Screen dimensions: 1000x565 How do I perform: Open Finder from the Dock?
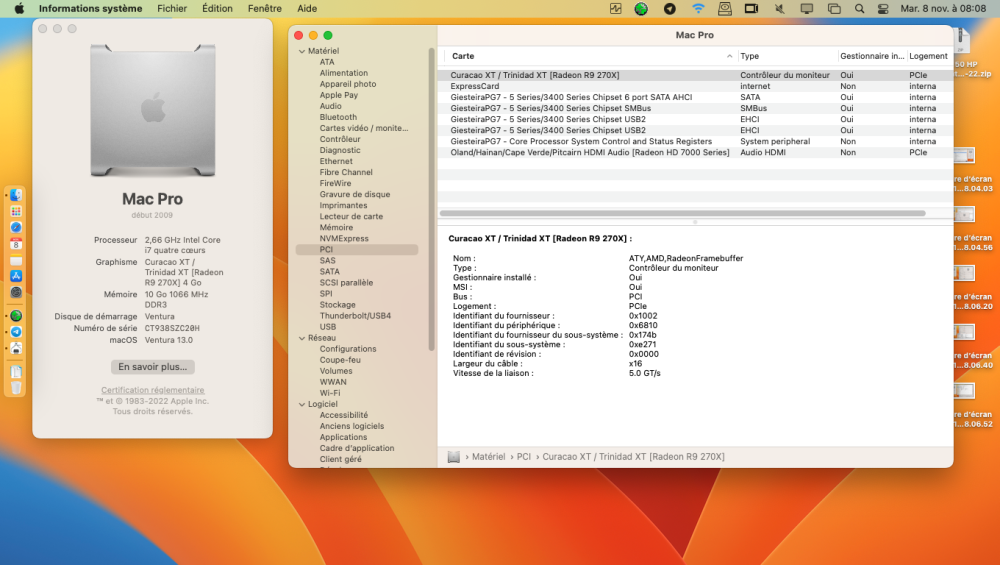point(16,195)
